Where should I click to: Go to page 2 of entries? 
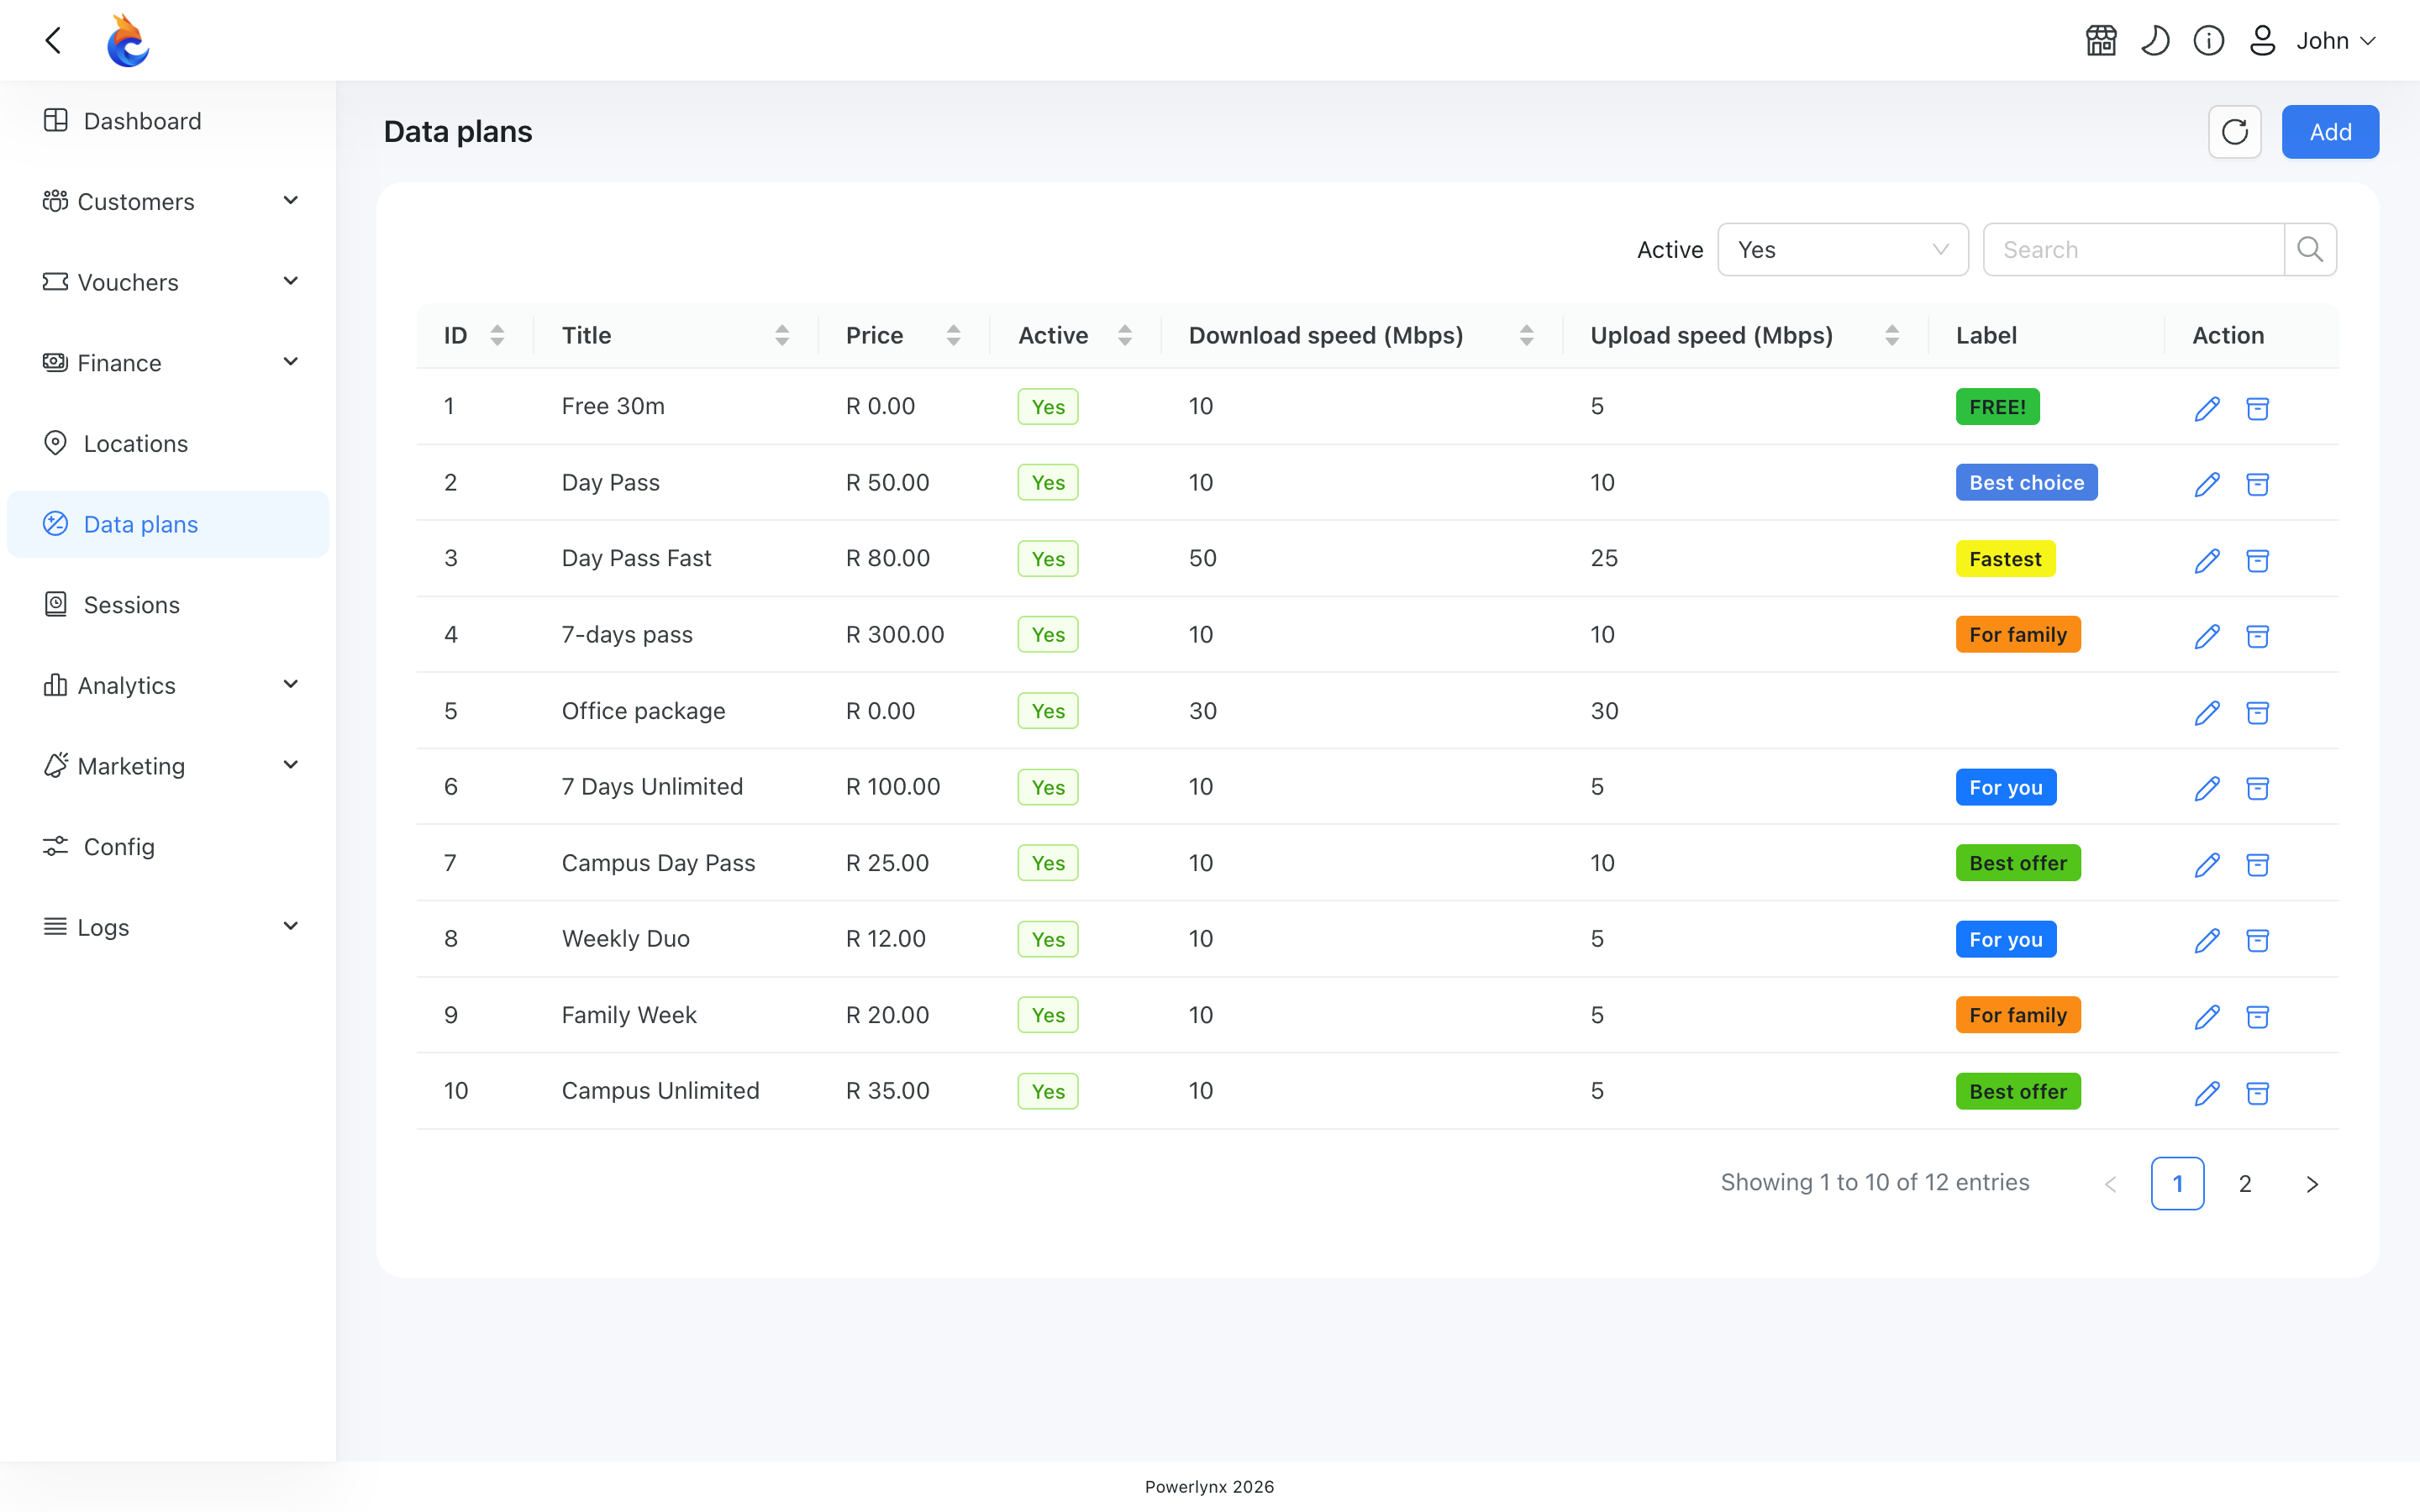click(x=2245, y=1183)
